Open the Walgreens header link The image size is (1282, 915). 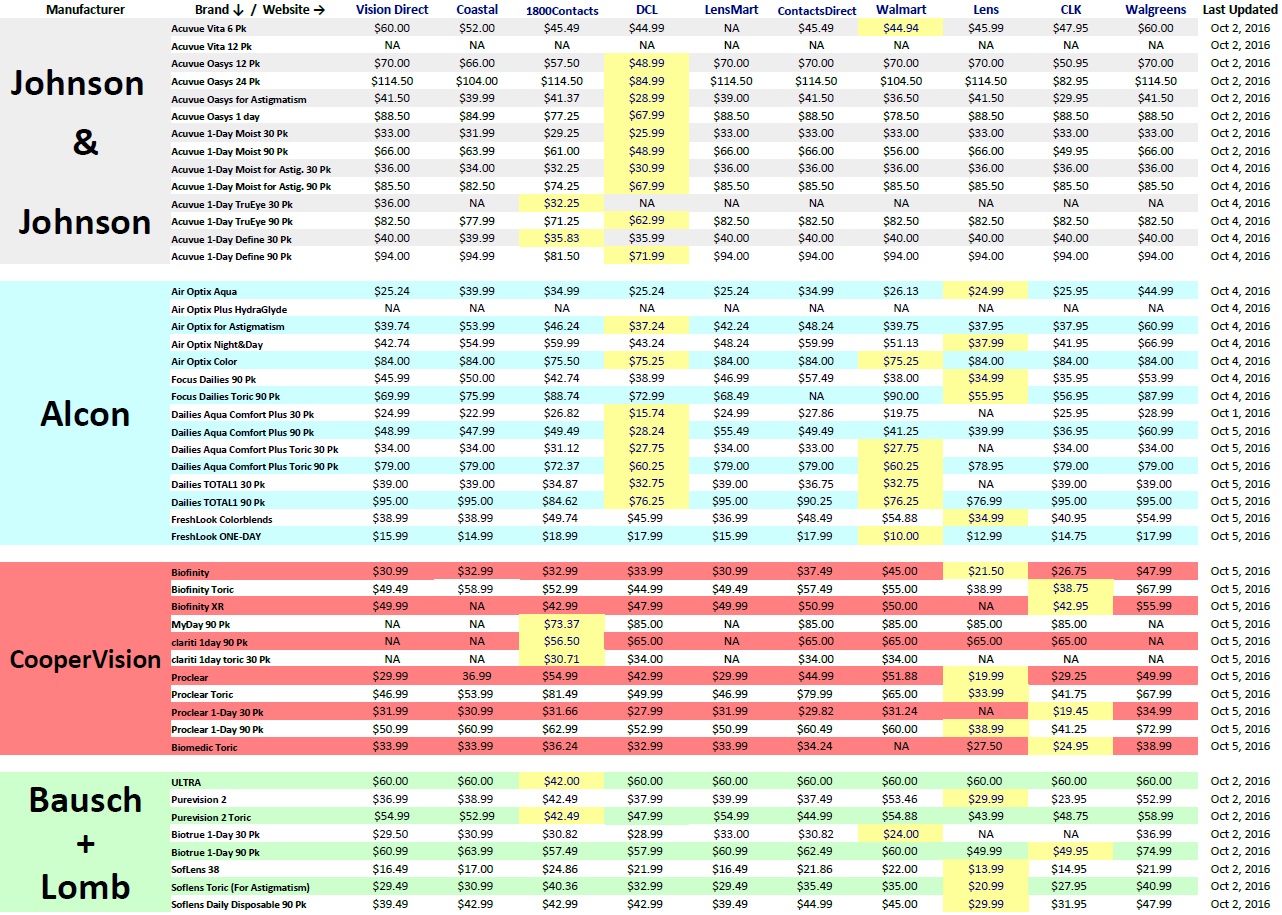coord(1156,9)
